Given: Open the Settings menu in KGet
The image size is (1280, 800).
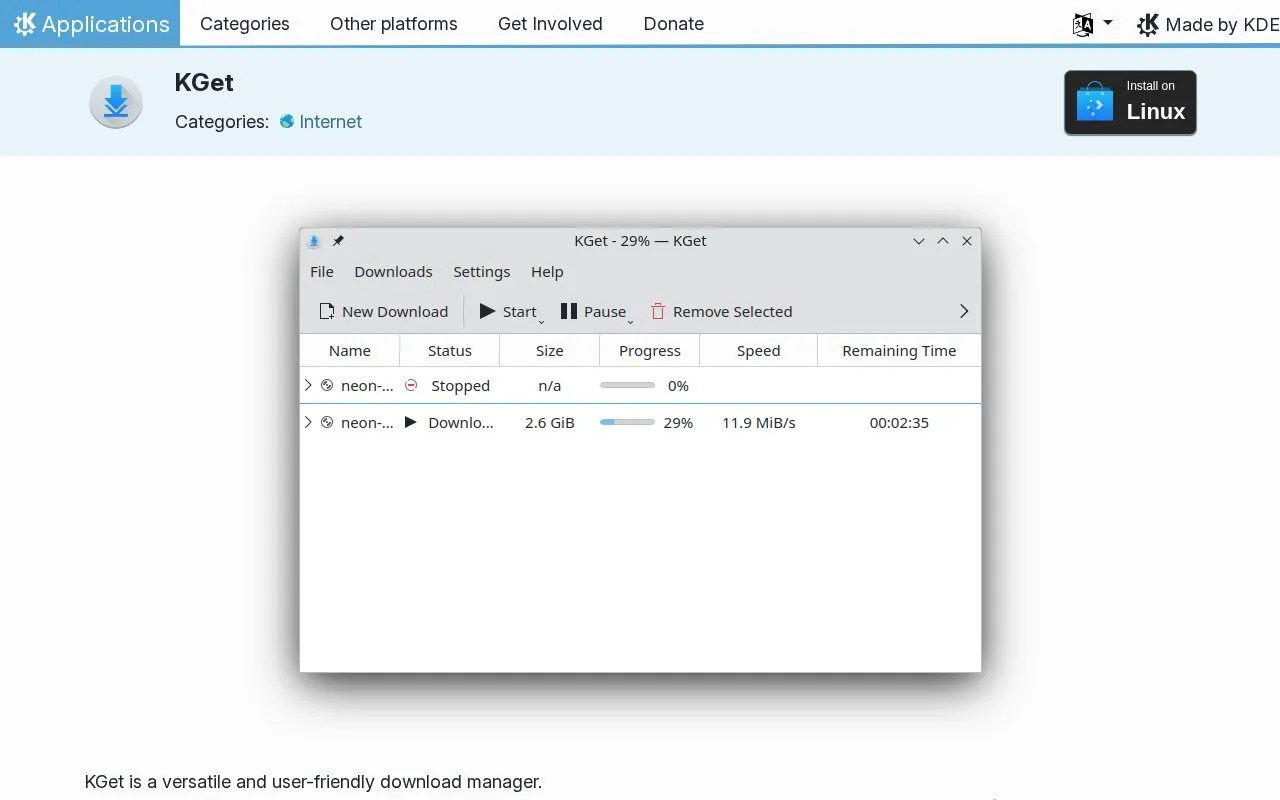Looking at the screenshot, I should point(482,272).
